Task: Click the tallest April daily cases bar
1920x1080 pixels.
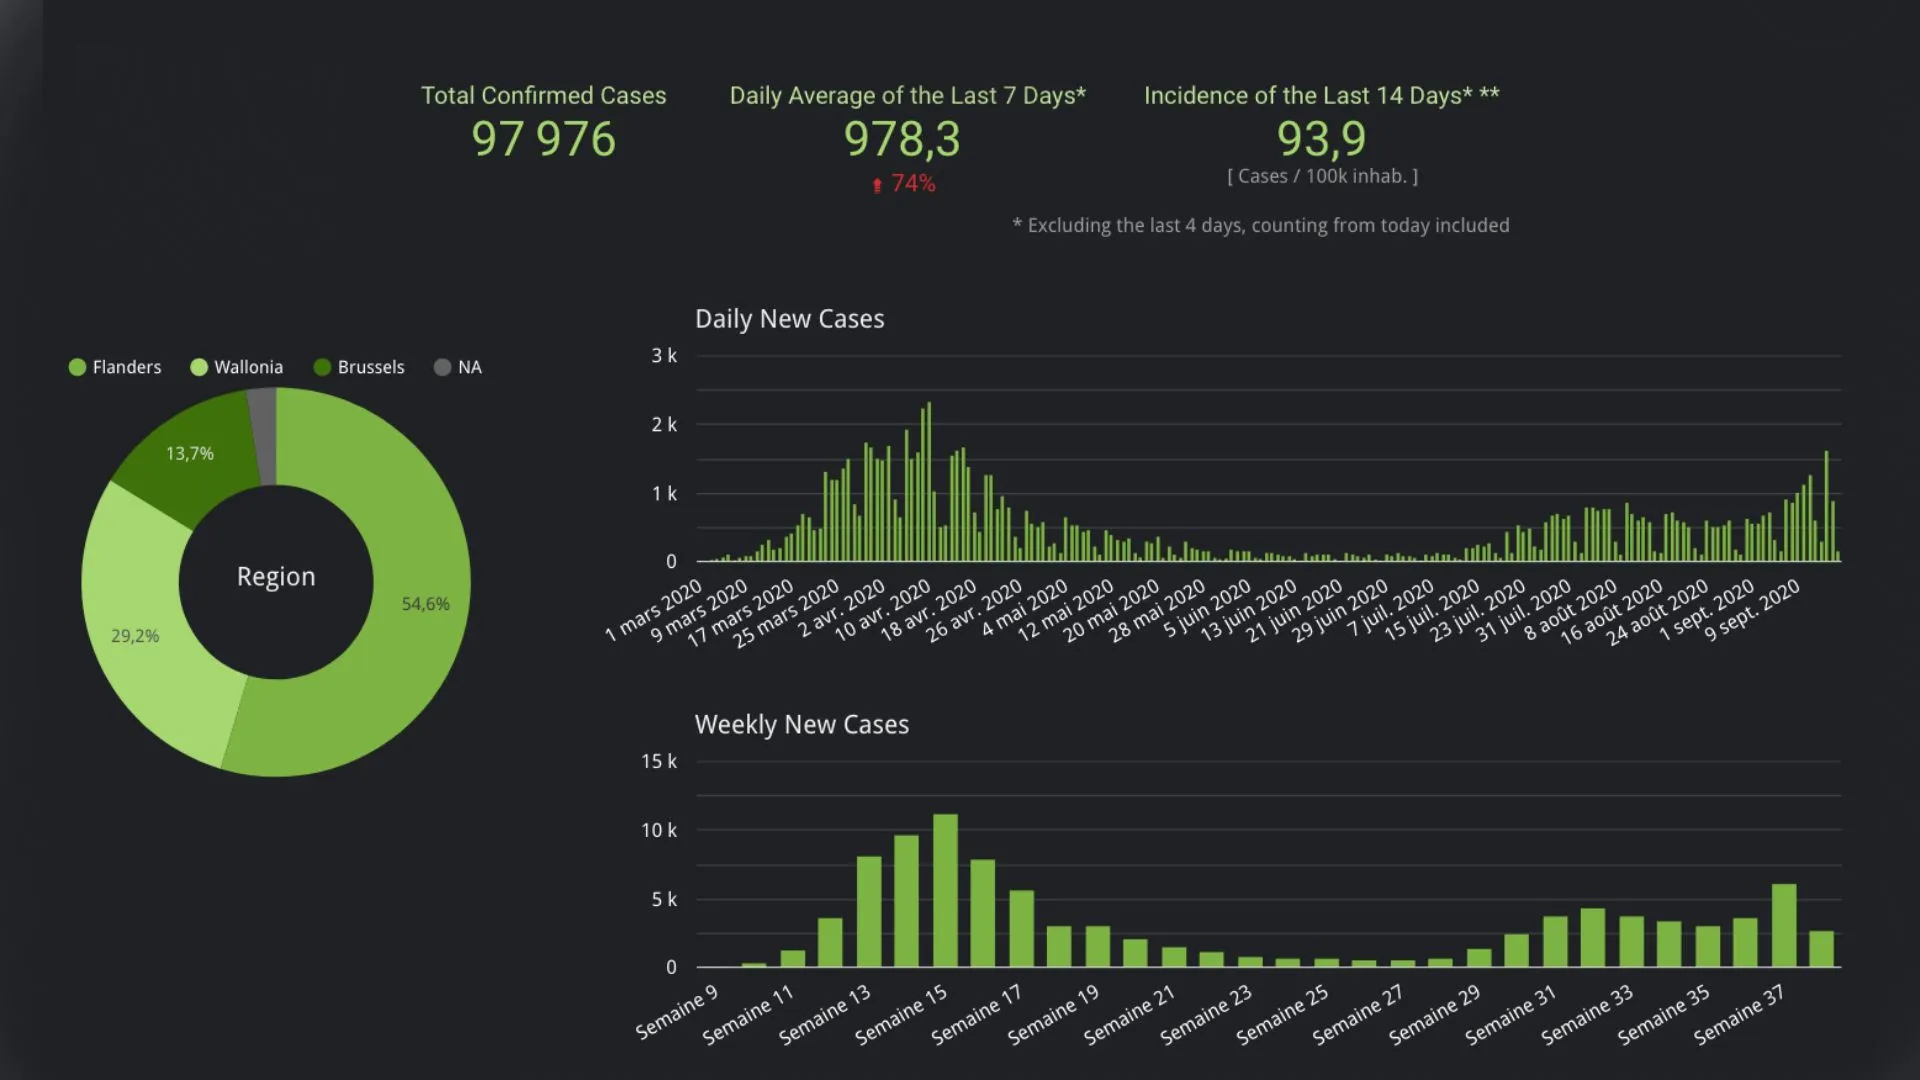Action: click(x=929, y=482)
